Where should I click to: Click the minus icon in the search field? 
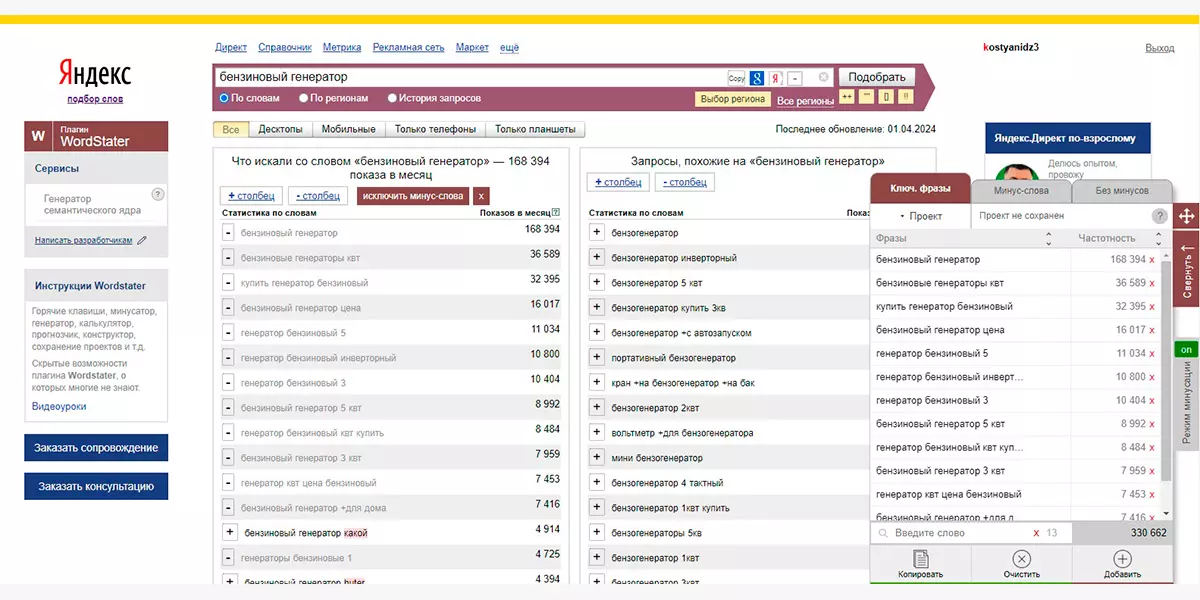coord(795,78)
